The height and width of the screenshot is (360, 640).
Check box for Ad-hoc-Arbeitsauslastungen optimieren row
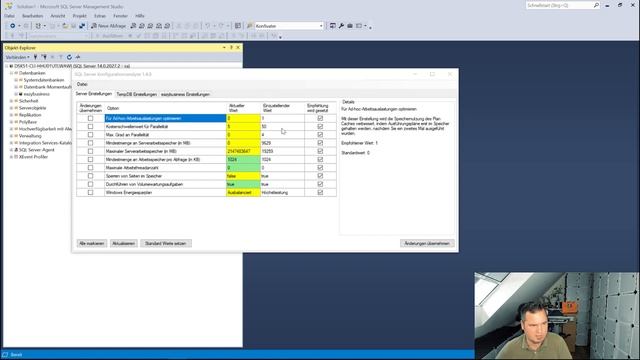[x=90, y=118]
